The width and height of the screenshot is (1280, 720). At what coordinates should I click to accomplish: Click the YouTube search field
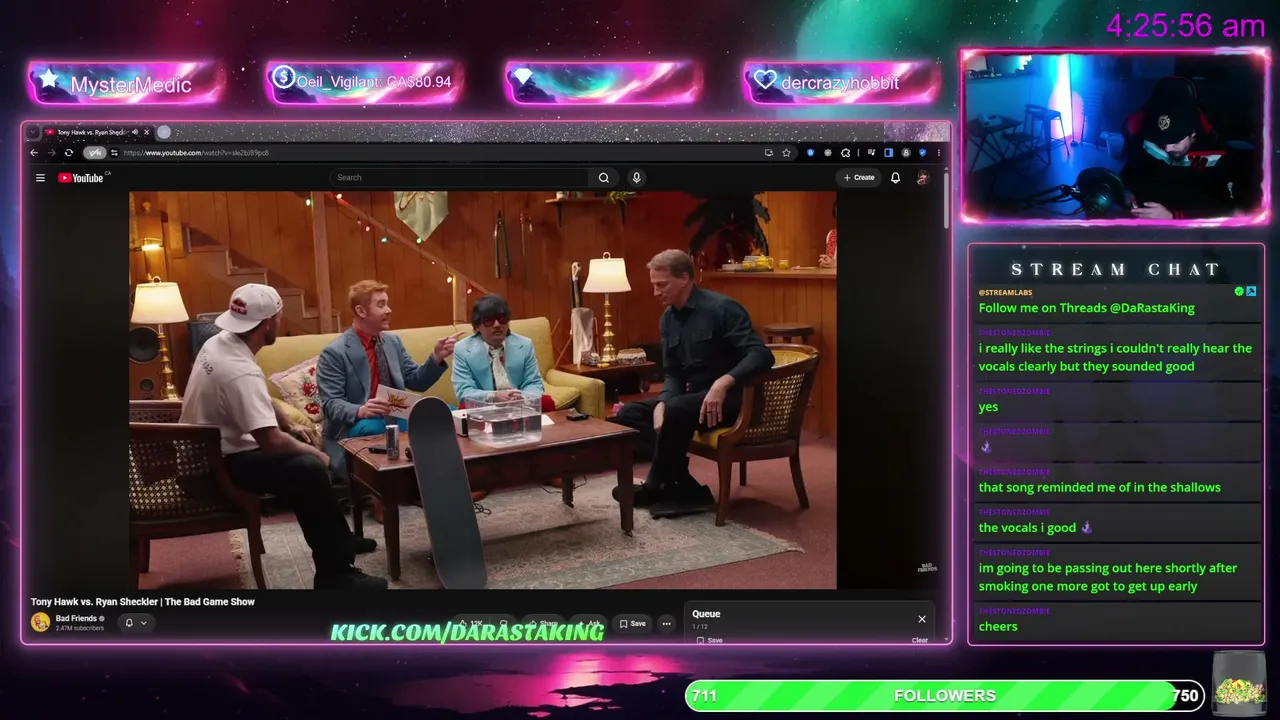459,178
